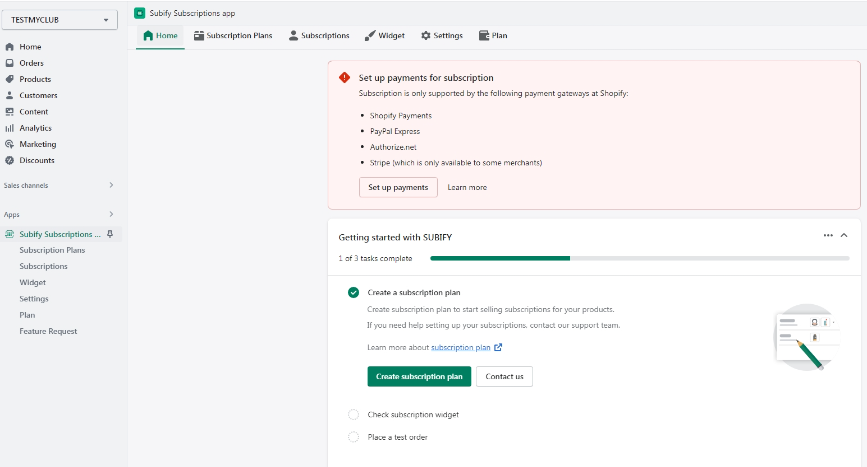The height and width of the screenshot is (467, 867).
Task: Select the Place a test order task circle
Action: point(353,437)
